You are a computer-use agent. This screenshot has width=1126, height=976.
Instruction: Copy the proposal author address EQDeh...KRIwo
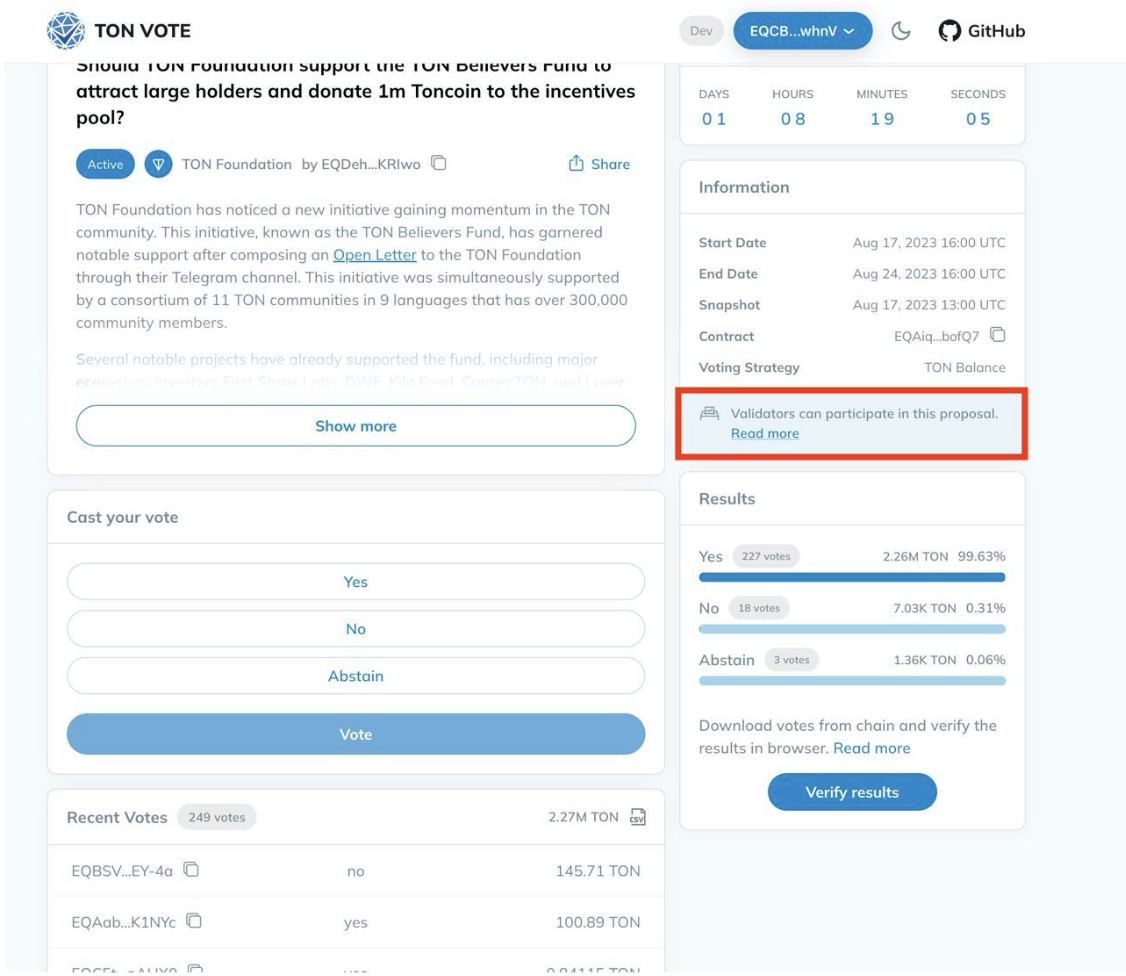[439, 163]
